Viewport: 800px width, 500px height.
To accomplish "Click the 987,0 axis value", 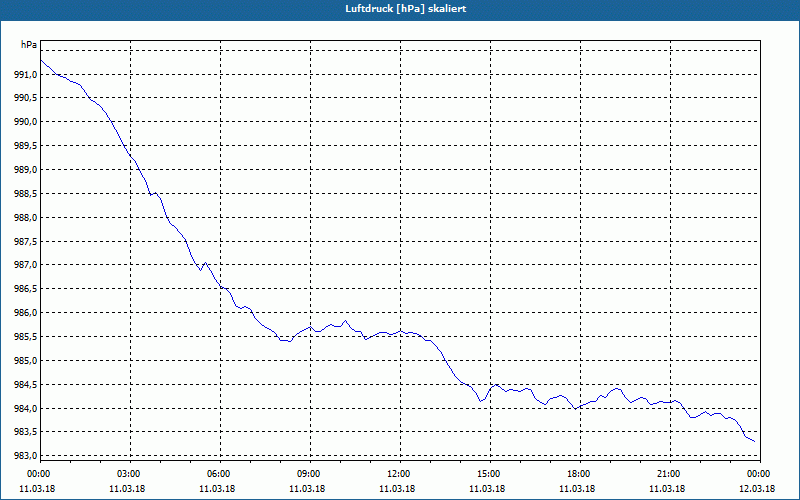I will (26, 265).
